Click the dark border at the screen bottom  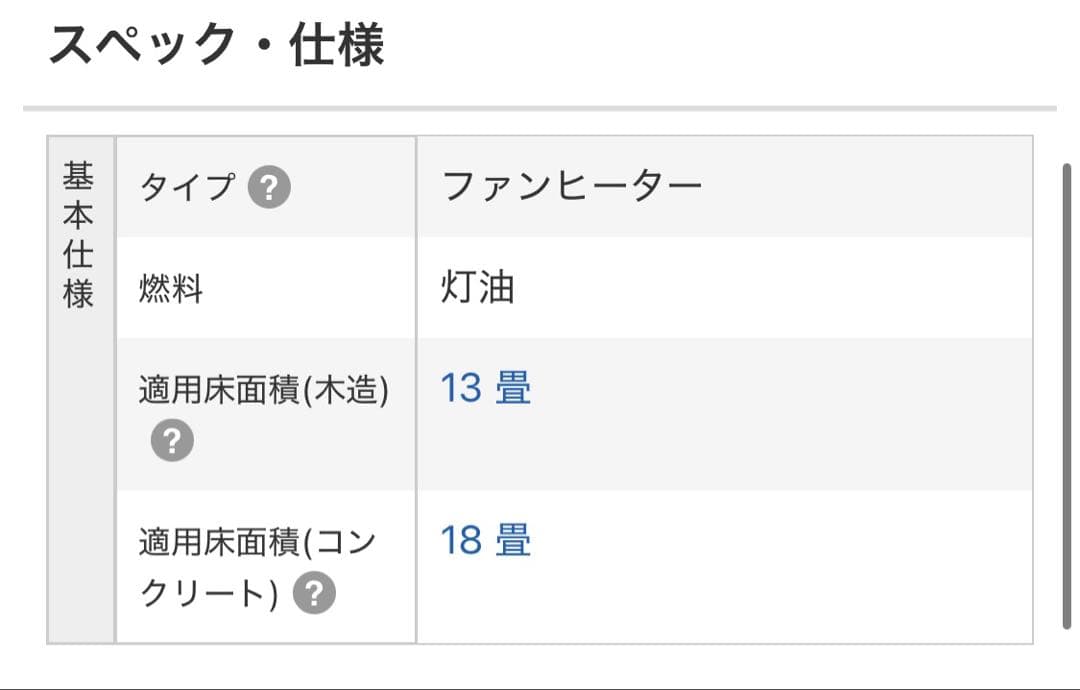(x=540, y=687)
